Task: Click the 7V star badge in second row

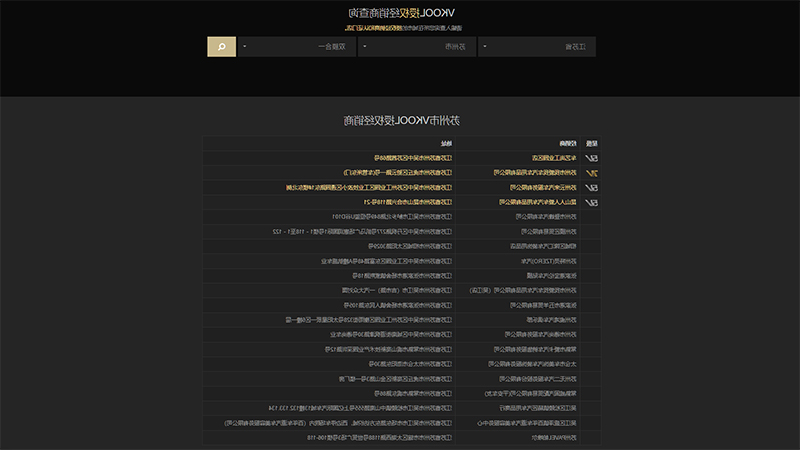Action: tap(591, 173)
